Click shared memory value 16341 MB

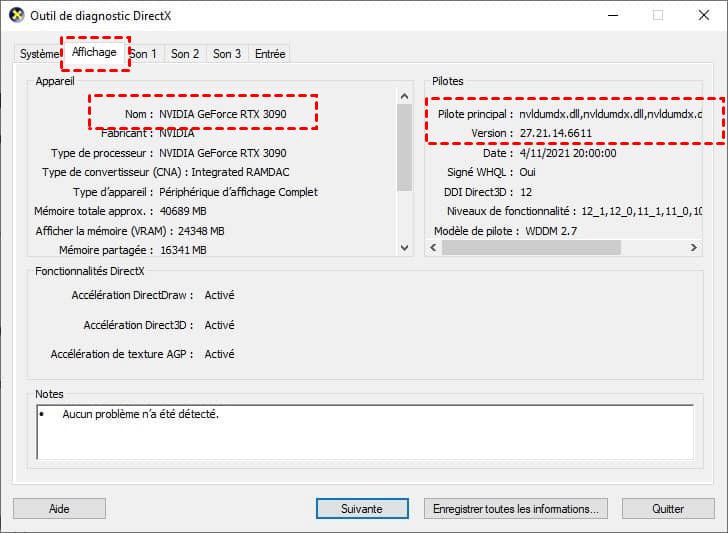tap(183, 250)
